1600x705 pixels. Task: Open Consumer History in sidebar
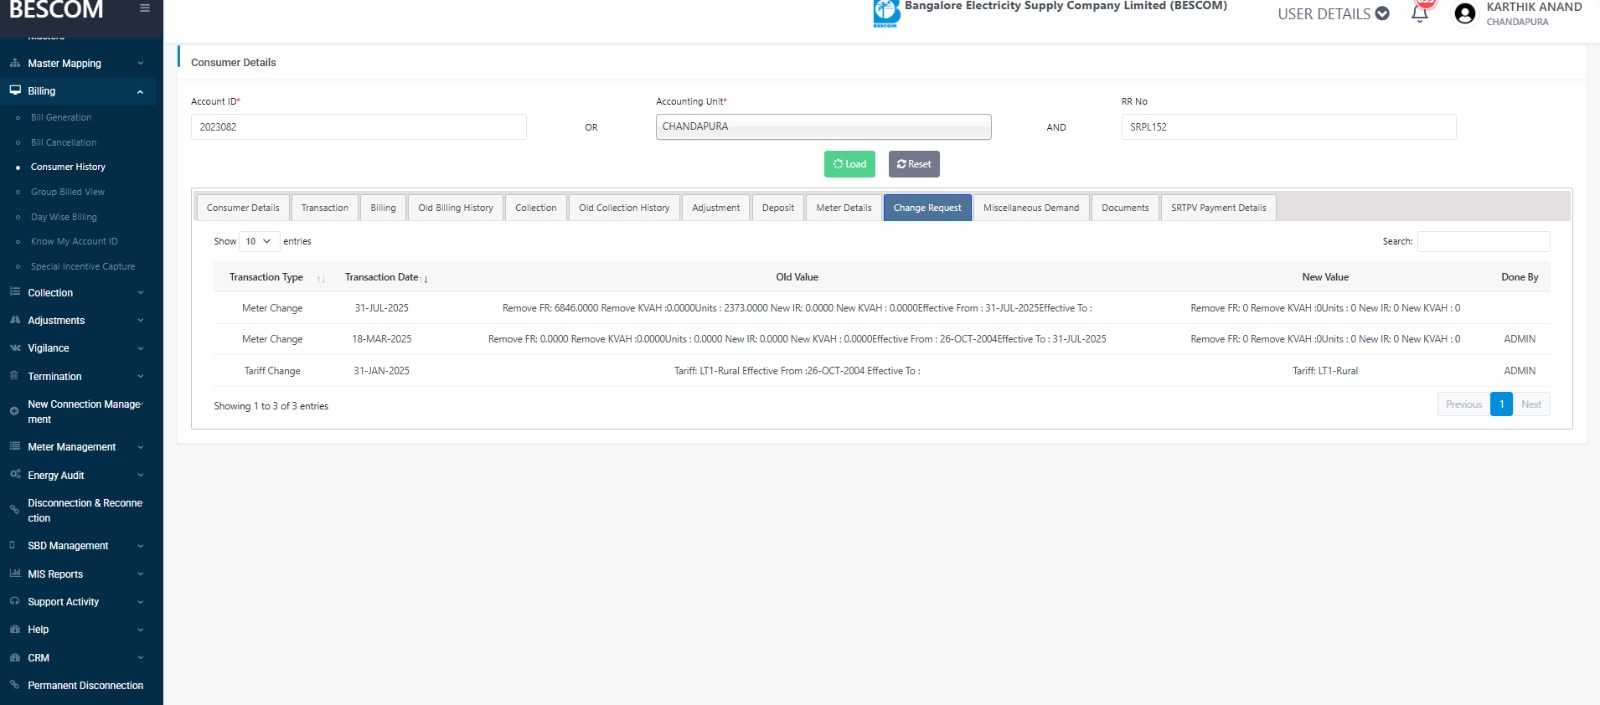[68, 167]
